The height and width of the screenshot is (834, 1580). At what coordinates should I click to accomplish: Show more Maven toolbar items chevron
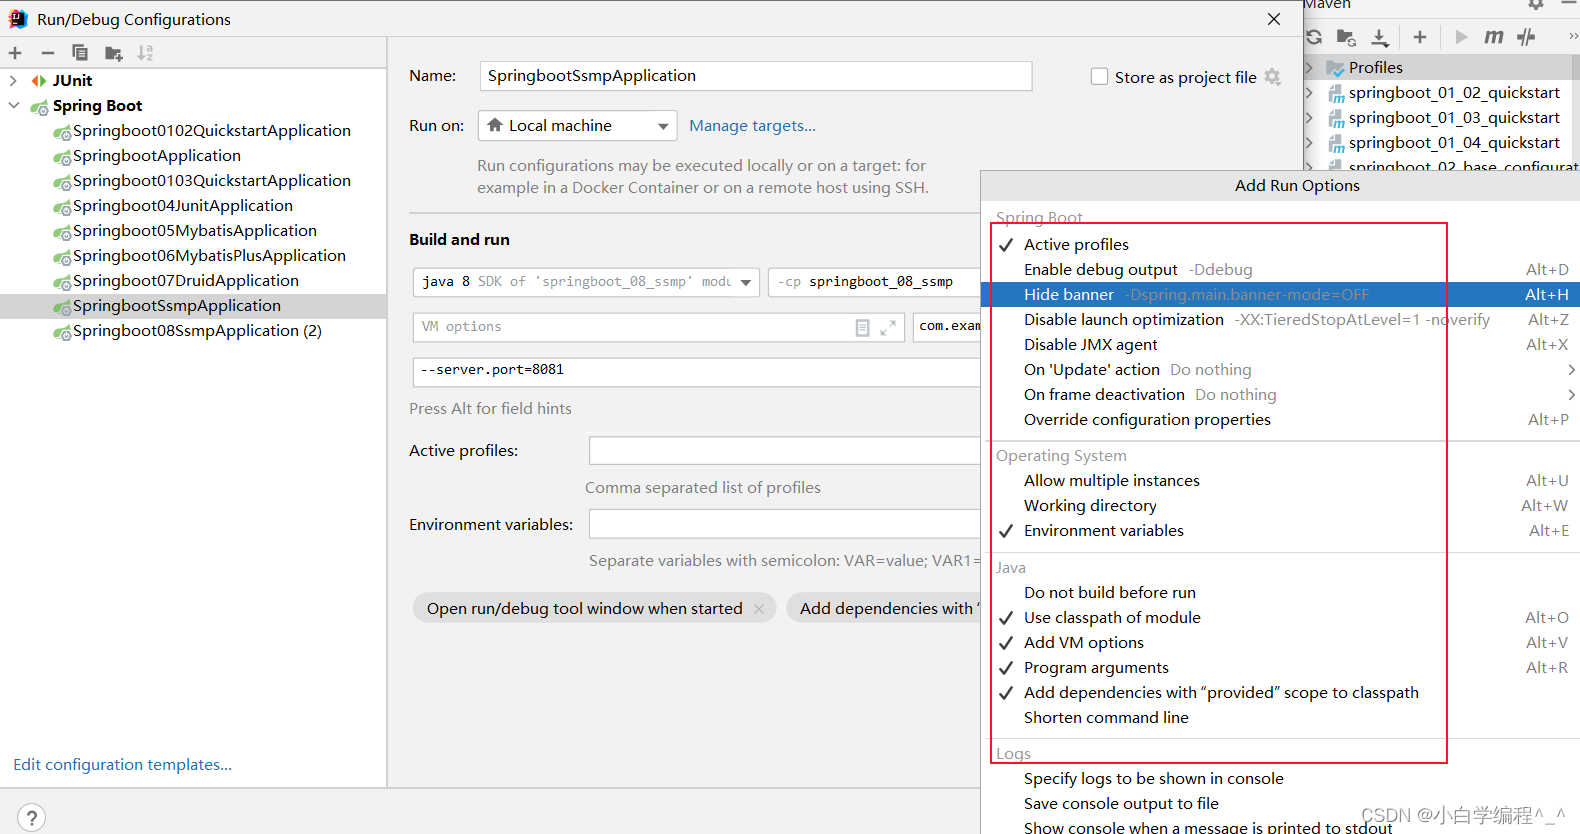pyautogui.click(x=1573, y=37)
